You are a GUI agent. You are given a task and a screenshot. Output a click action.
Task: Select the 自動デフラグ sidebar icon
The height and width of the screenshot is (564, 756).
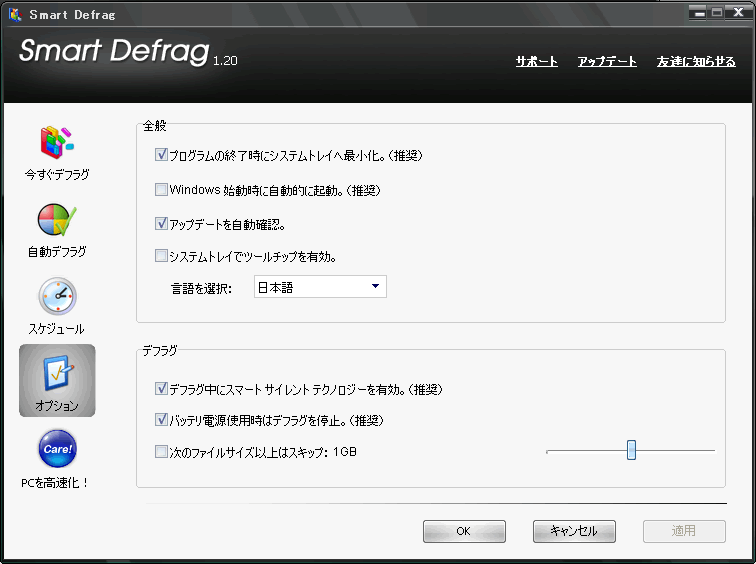[57, 220]
